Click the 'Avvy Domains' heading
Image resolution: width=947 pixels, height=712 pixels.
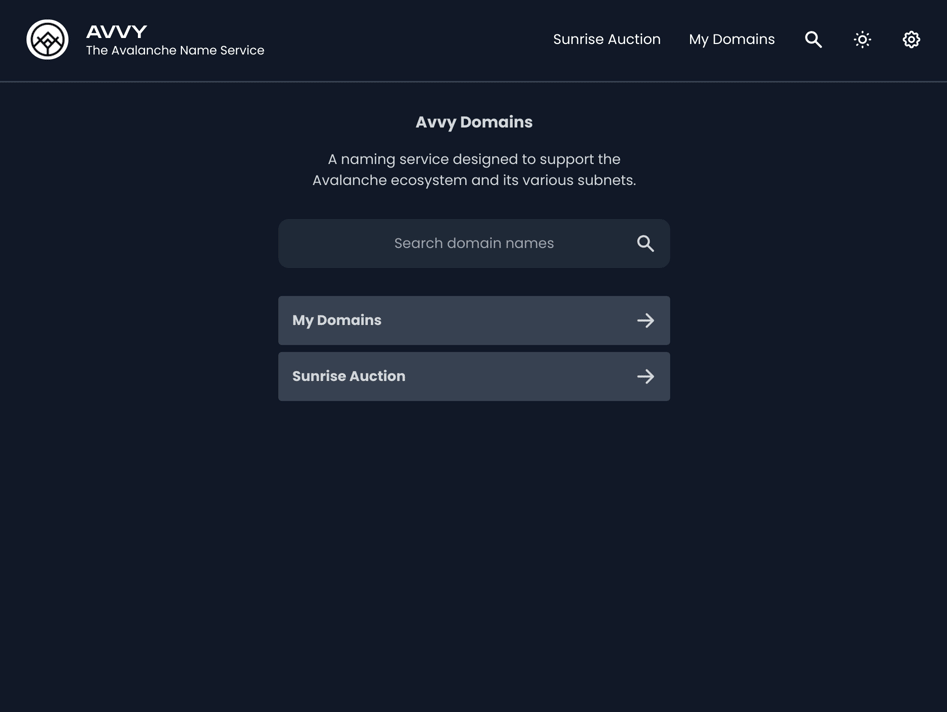coord(474,122)
